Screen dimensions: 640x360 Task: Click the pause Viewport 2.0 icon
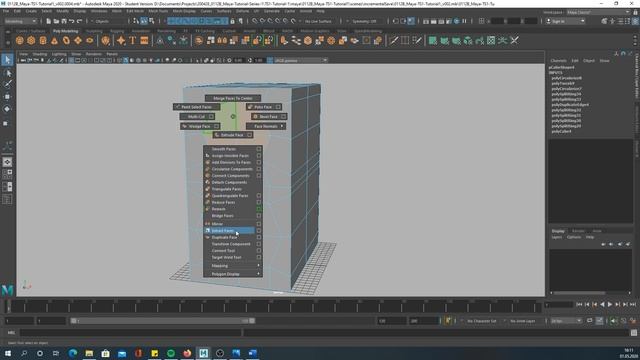click(x=464, y=21)
